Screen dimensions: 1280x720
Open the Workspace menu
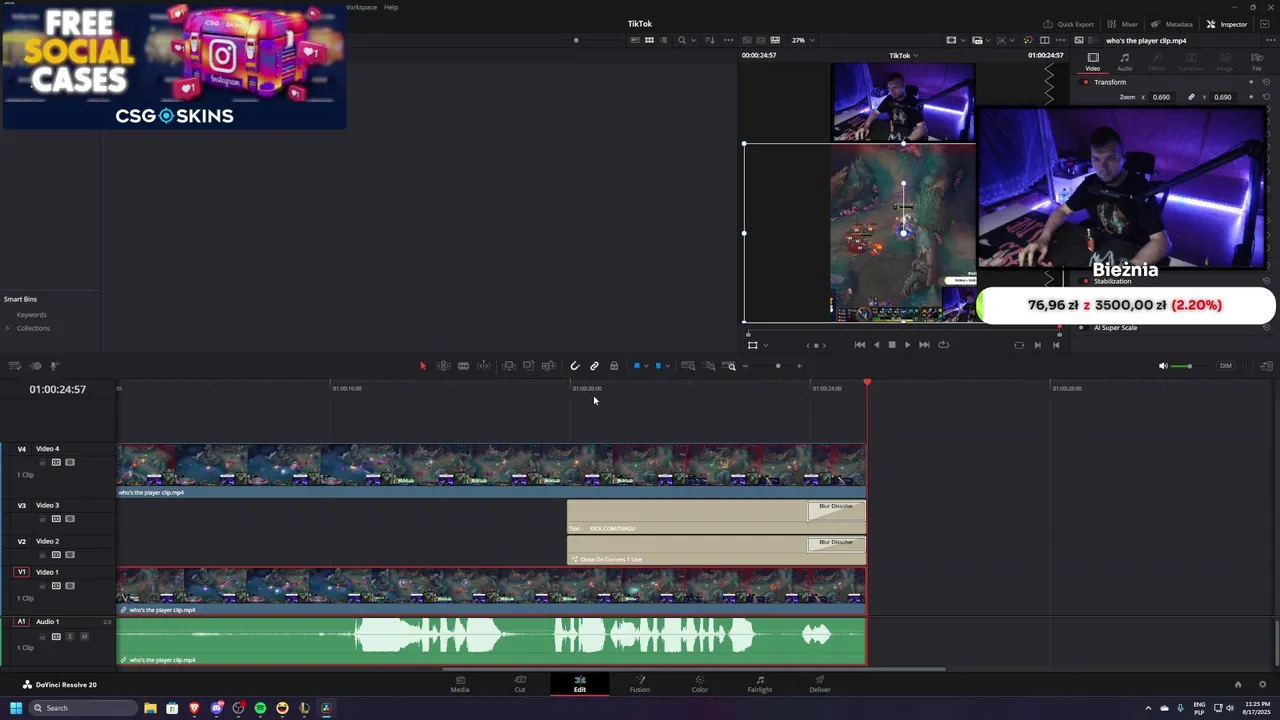coord(361,7)
